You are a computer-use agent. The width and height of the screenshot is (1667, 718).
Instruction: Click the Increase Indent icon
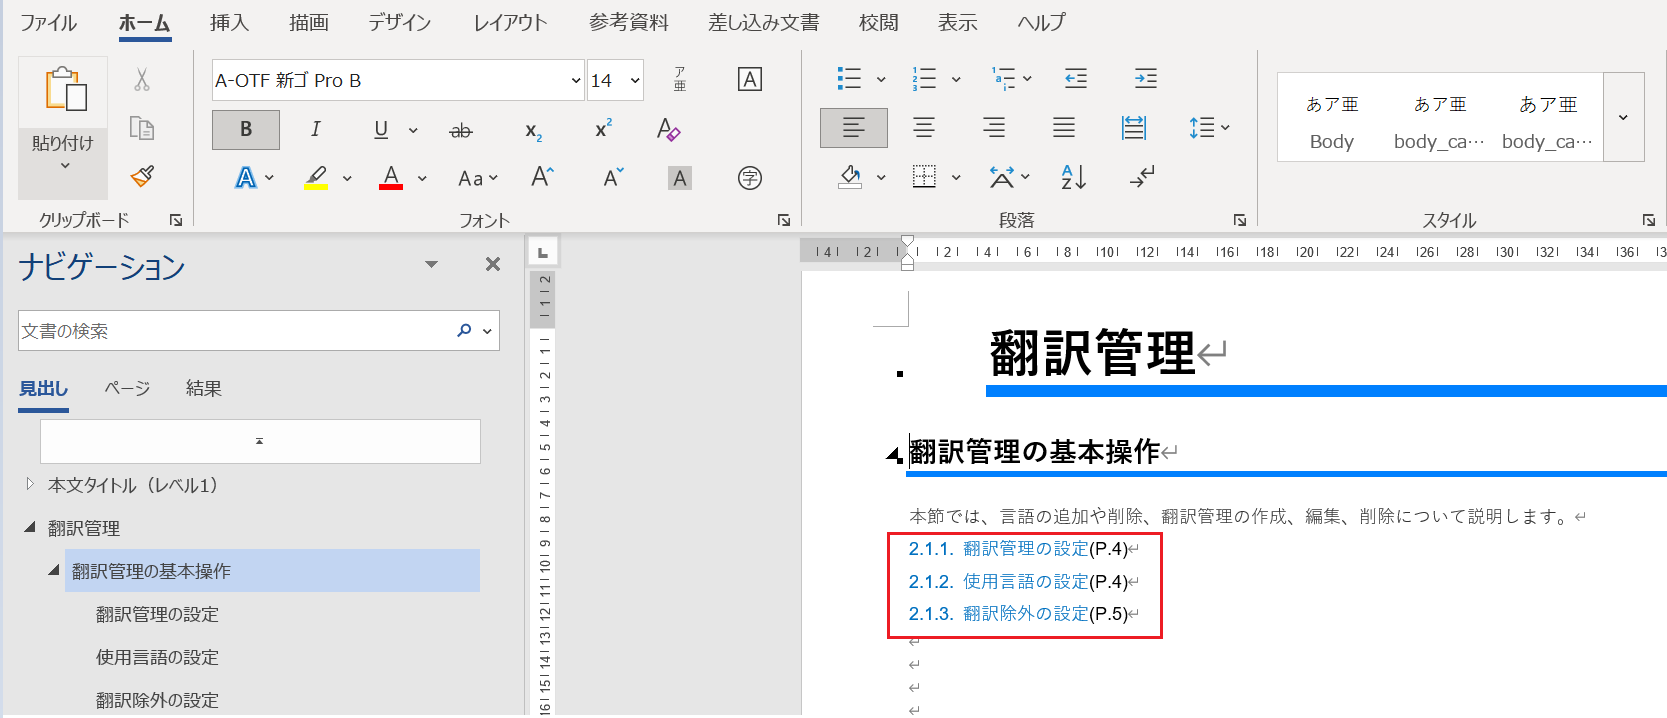1145,79
